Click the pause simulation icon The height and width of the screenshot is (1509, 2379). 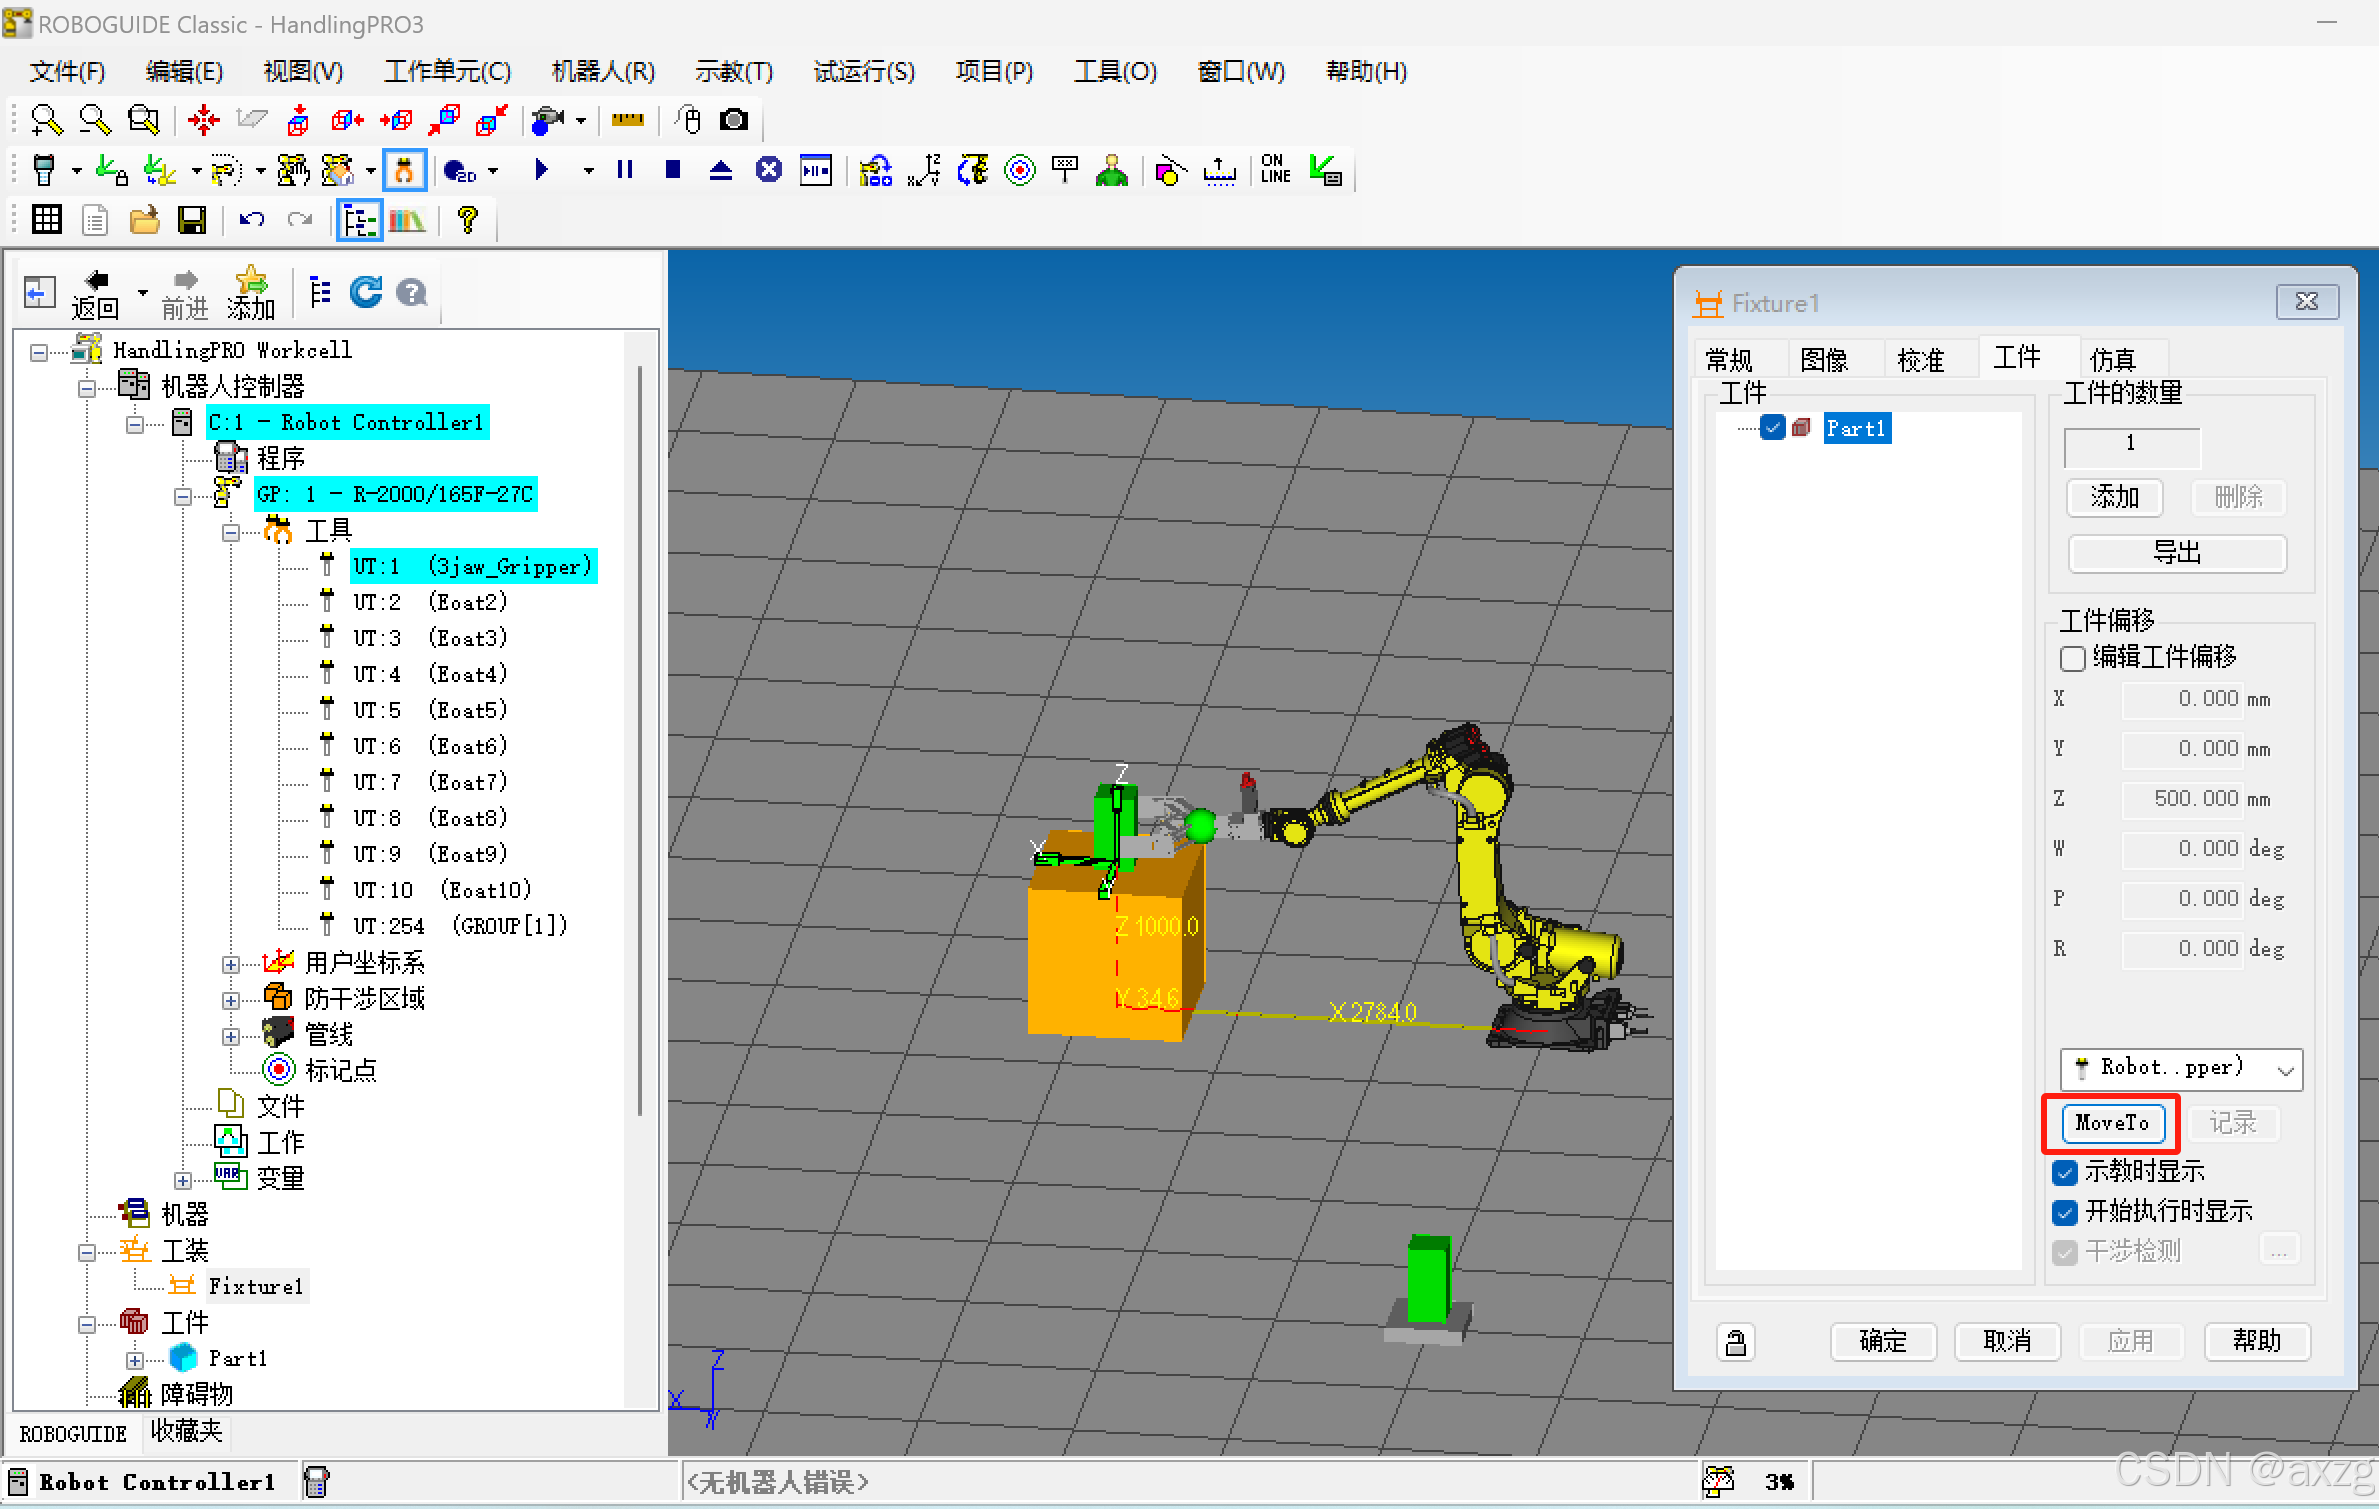625,170
